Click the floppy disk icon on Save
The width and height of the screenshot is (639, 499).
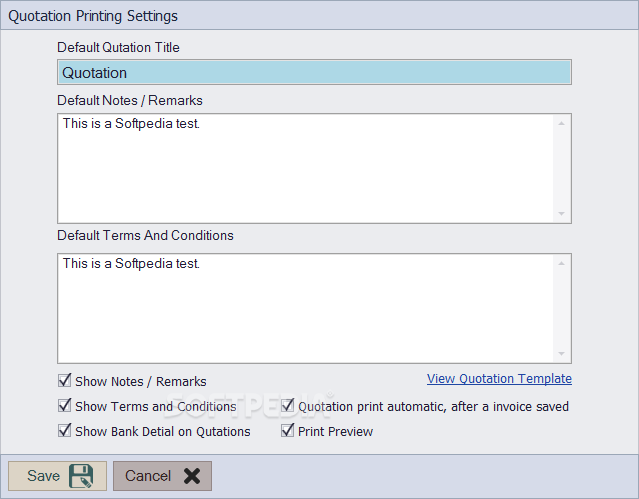click(81, 476)
